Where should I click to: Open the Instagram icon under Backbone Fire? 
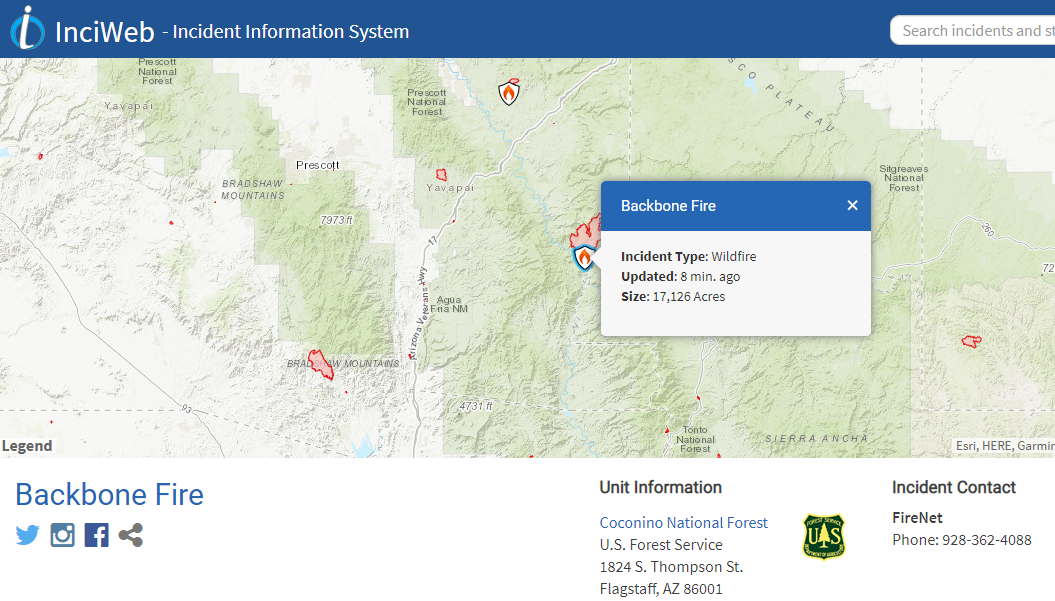pos(62,535)
